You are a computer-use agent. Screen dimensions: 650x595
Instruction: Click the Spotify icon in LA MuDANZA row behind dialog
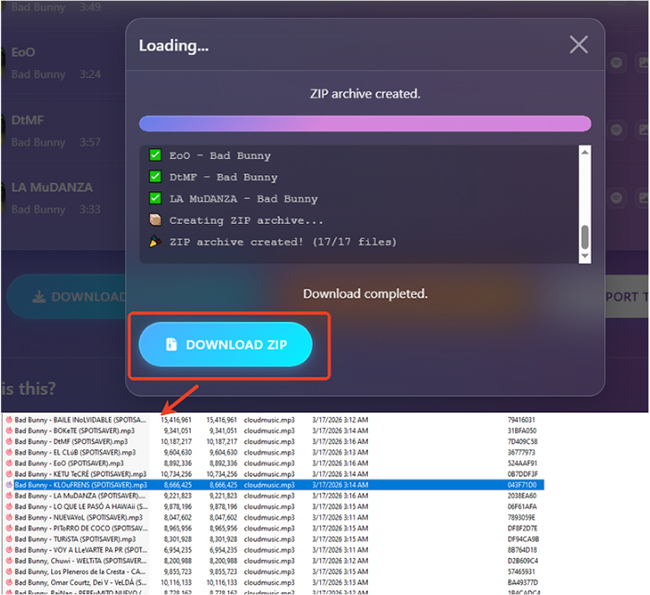[x=616, y=197]
